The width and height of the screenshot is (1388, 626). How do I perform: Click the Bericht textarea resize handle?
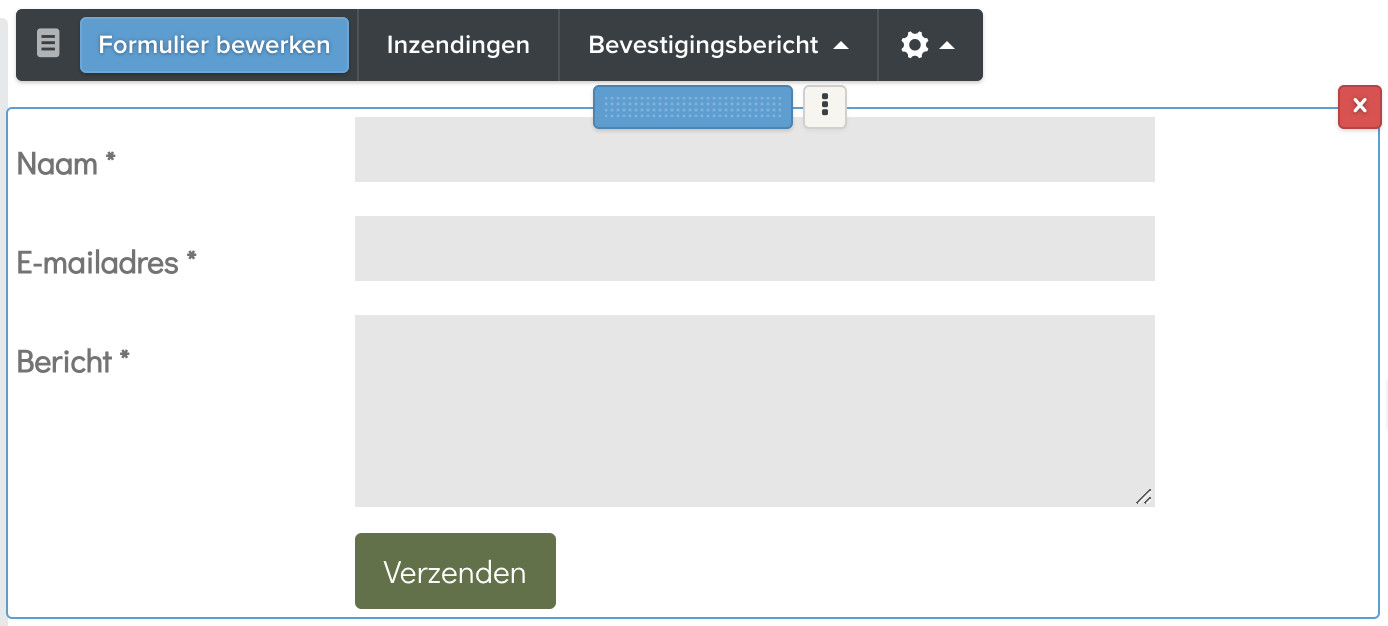(x=1144, y=496)
